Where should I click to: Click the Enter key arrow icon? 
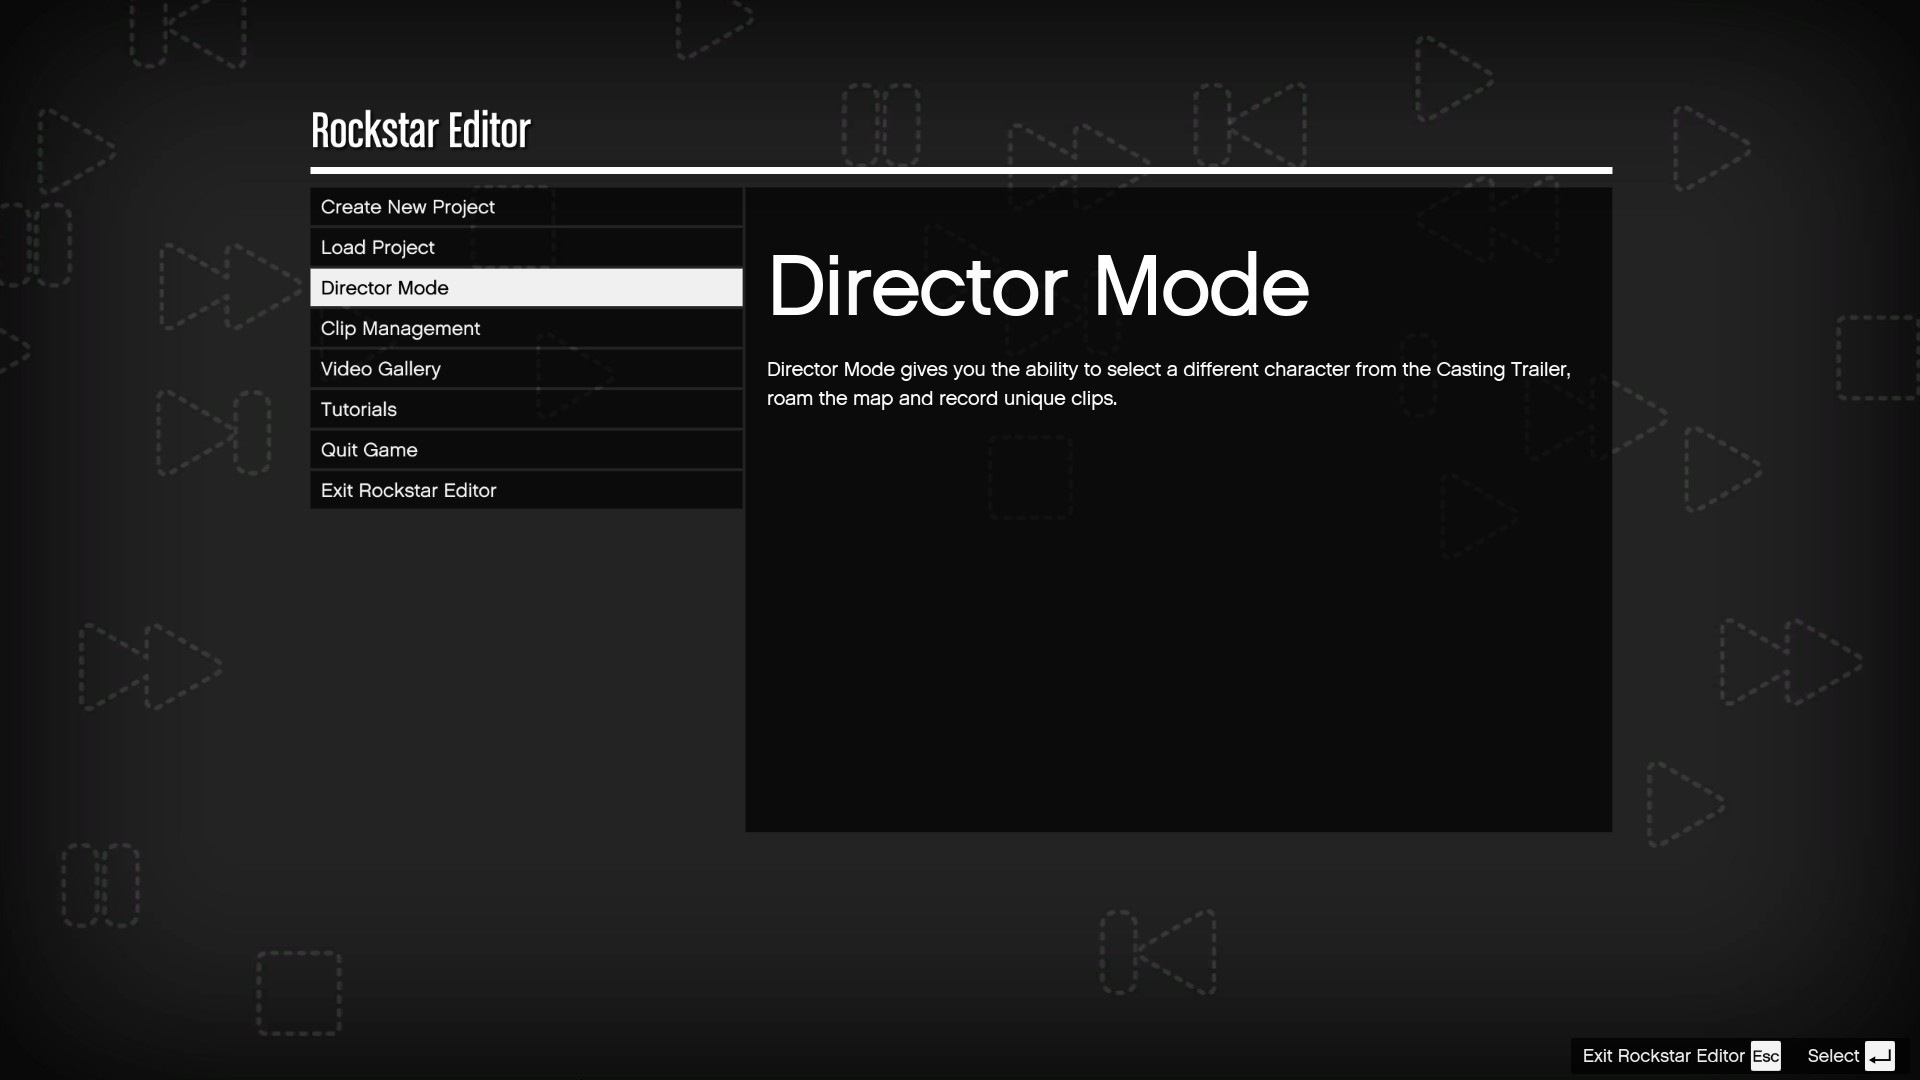(x=1879, y=1056)
